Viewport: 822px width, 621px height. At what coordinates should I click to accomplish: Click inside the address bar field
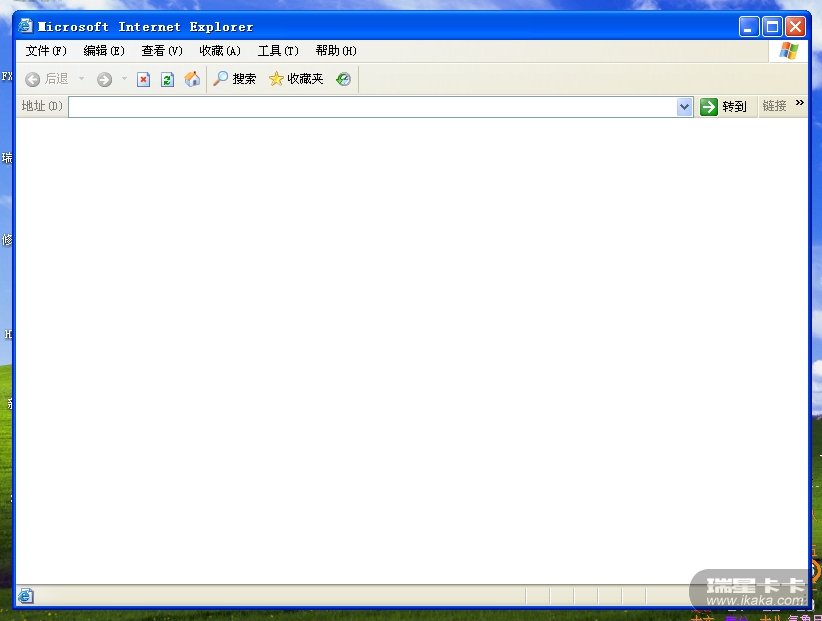tap(372, 107)
